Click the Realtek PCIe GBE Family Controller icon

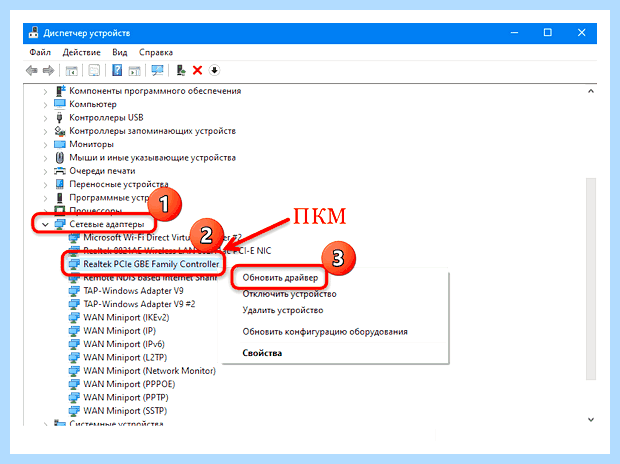[x=74, y=264]
